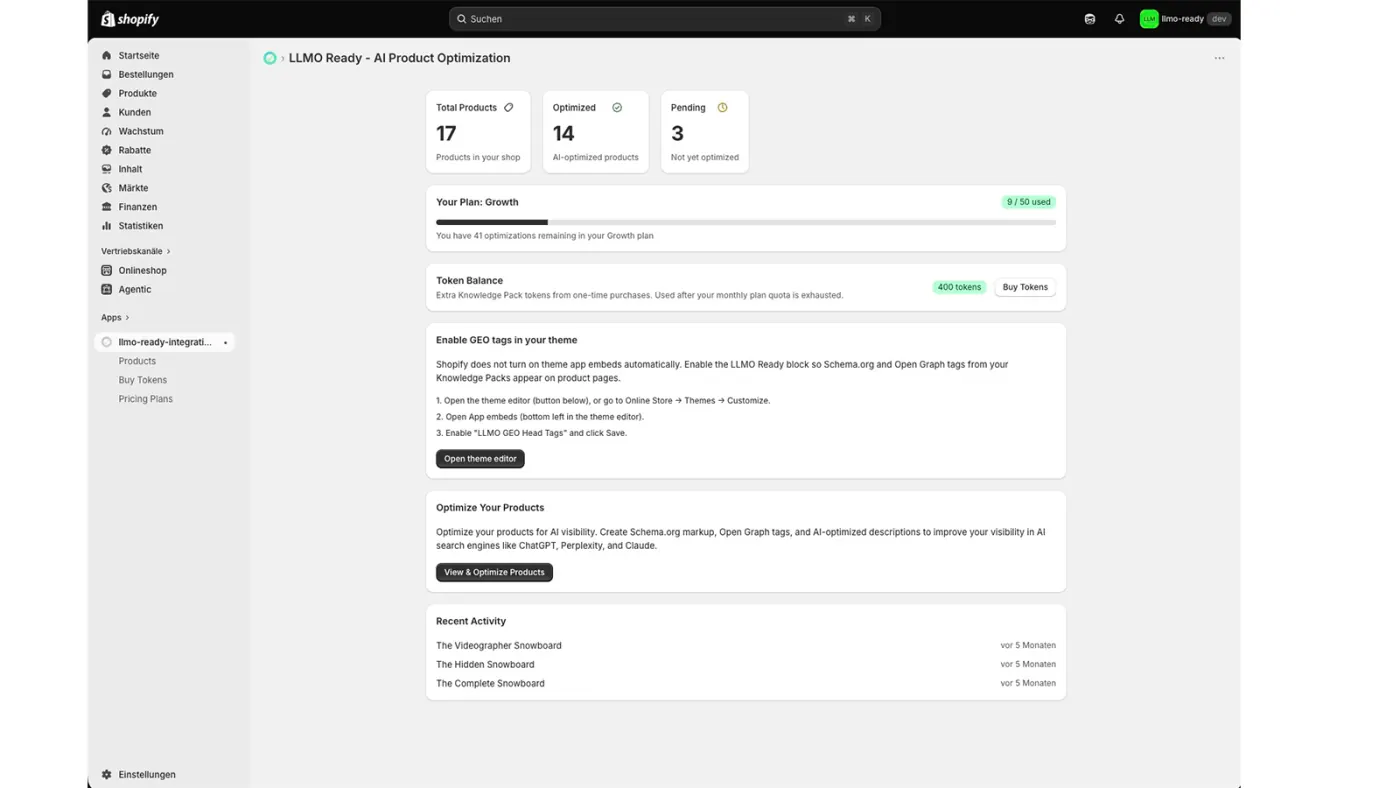
Task: Open the Kunden person icon
Action: [107, 113]
